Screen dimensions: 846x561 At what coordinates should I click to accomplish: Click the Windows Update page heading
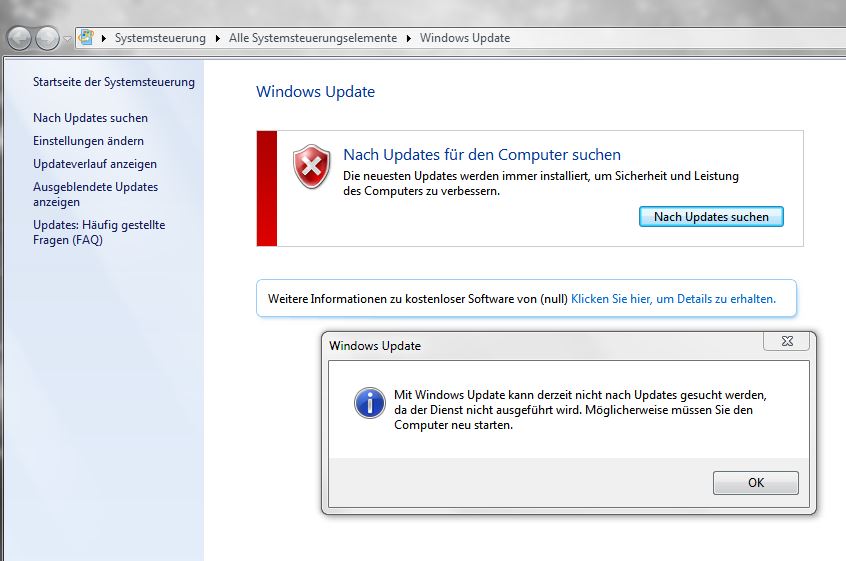316,92
